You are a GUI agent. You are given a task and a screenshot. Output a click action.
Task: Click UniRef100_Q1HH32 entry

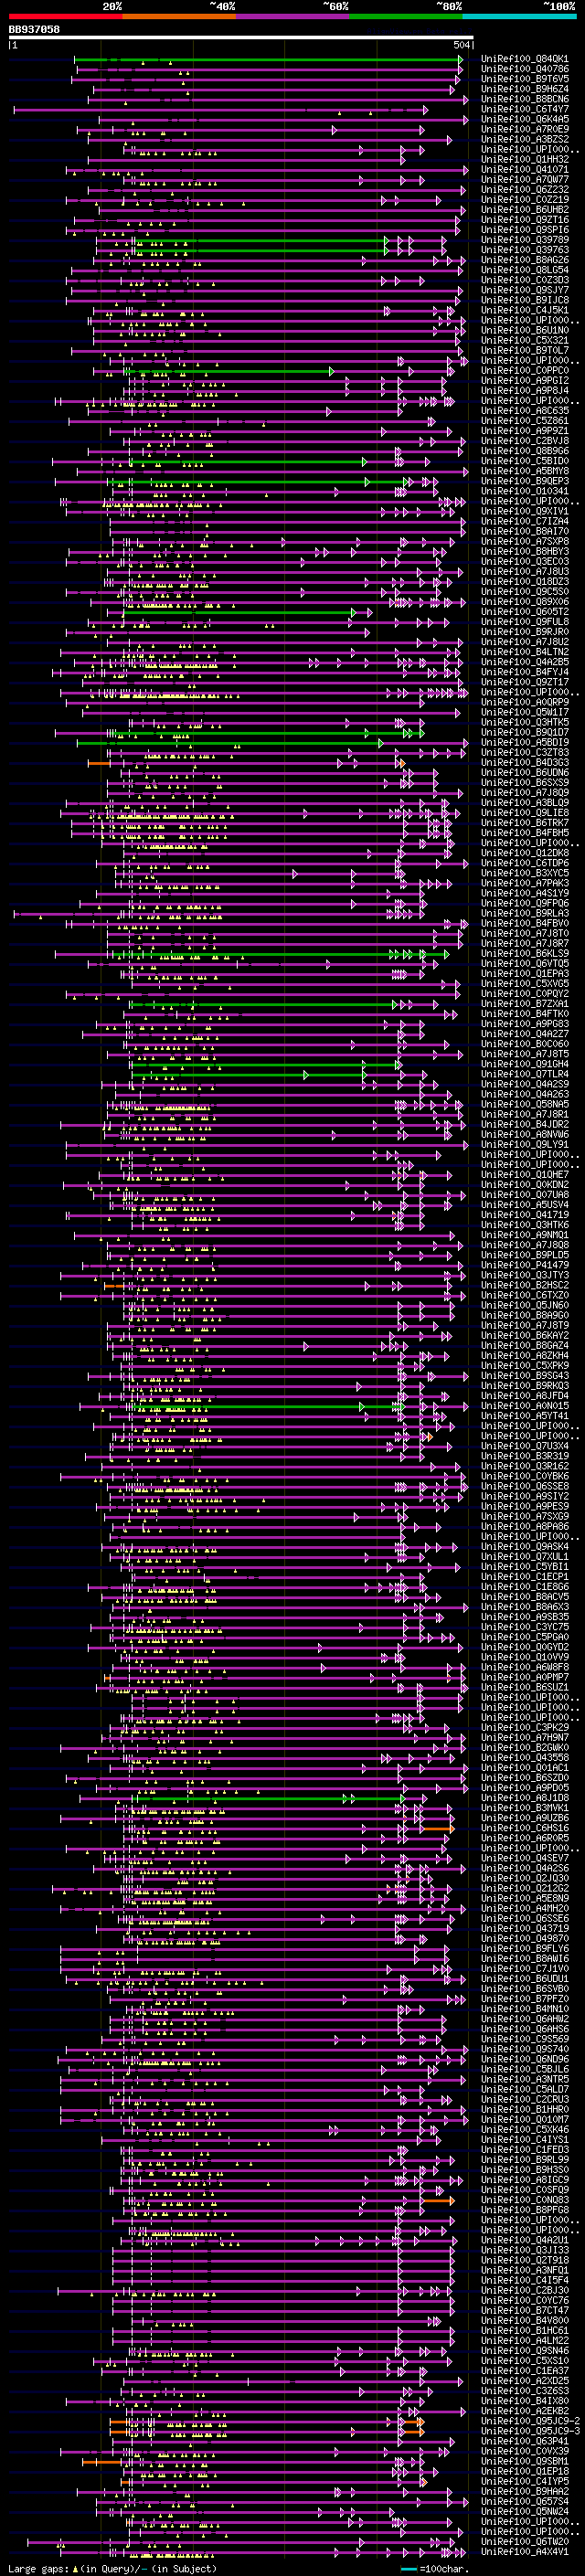click(x=524, y=159)
